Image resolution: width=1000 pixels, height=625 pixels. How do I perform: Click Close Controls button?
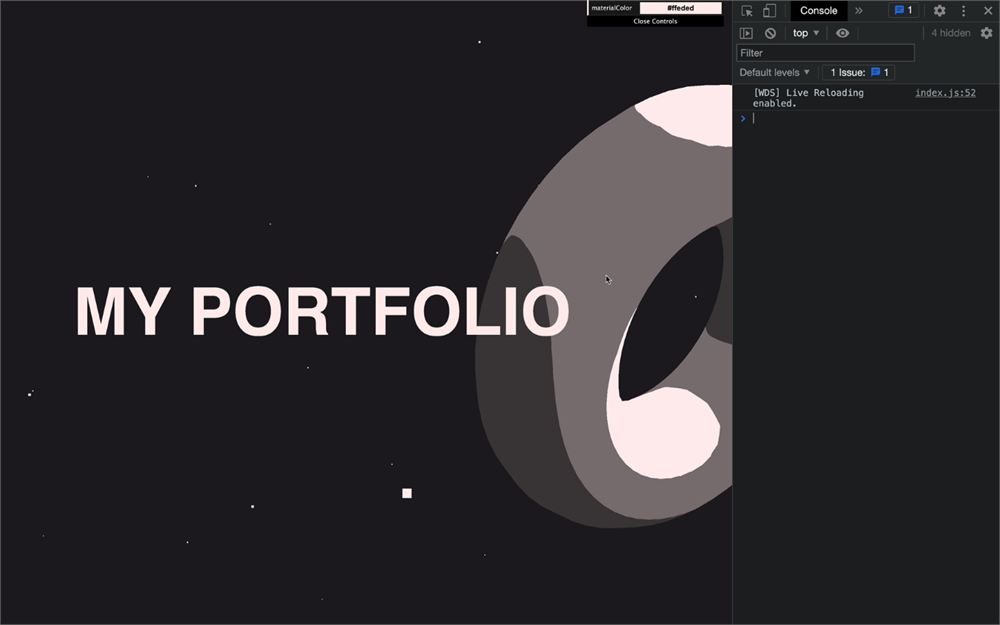pos(655,21)
